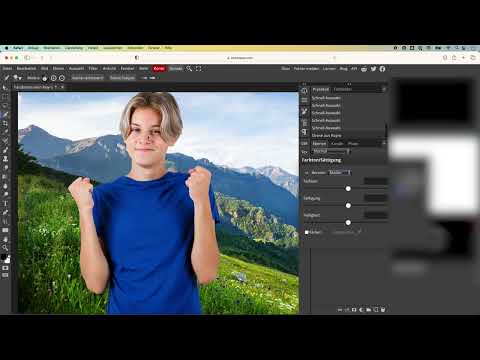Select the Brush tool
This screenshot has height=360, width=480.
(5, 150)
